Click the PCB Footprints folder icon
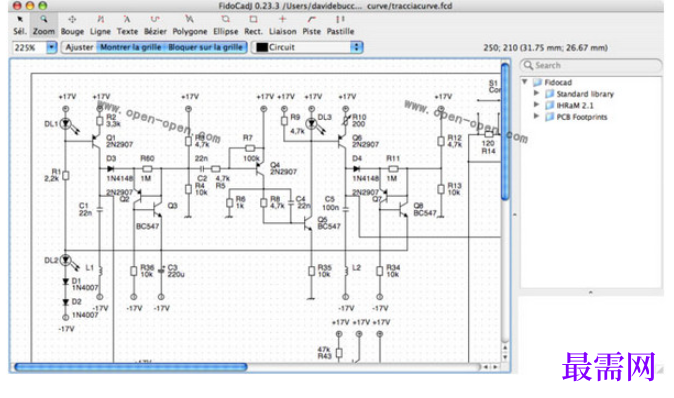 549,117
